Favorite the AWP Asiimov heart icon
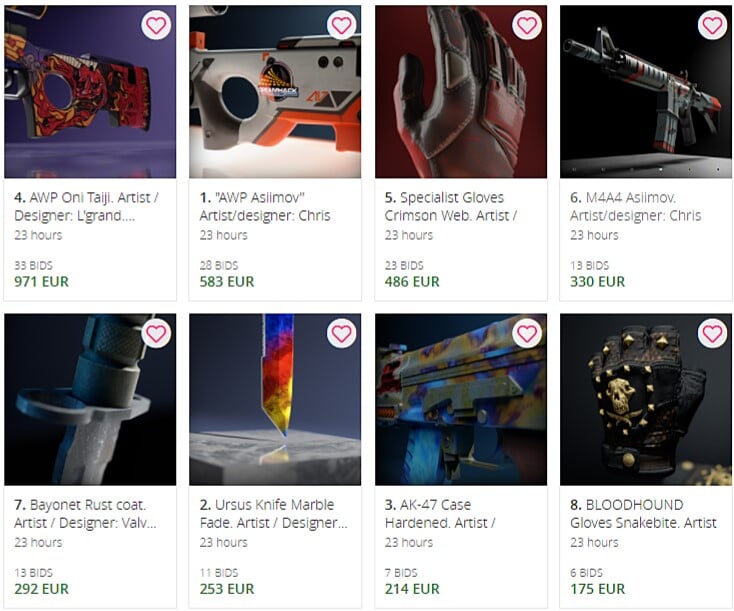Viewport: 734px width, 611px height. click(x=341, y=25)
